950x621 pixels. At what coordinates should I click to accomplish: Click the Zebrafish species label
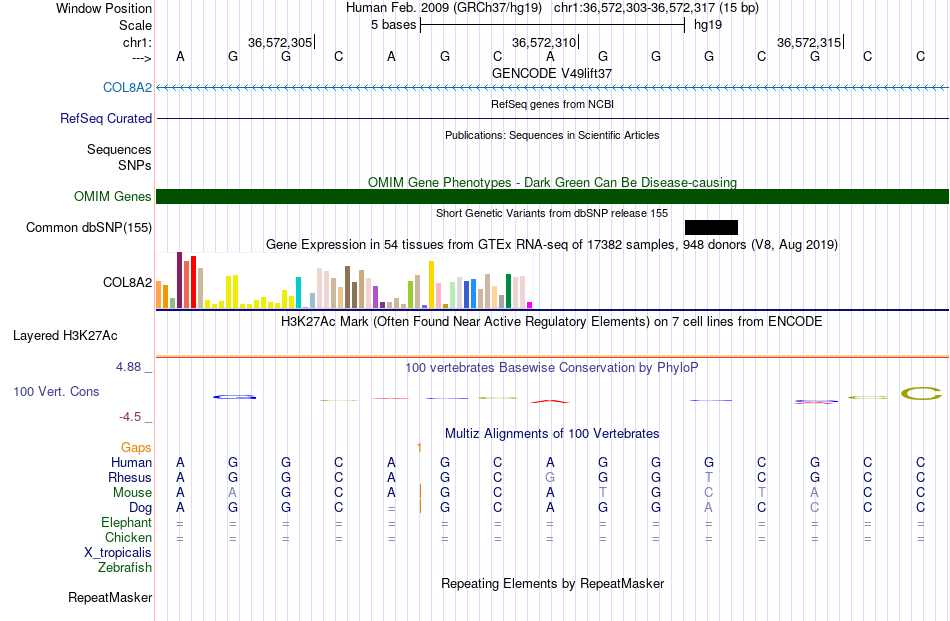(125, 568)
